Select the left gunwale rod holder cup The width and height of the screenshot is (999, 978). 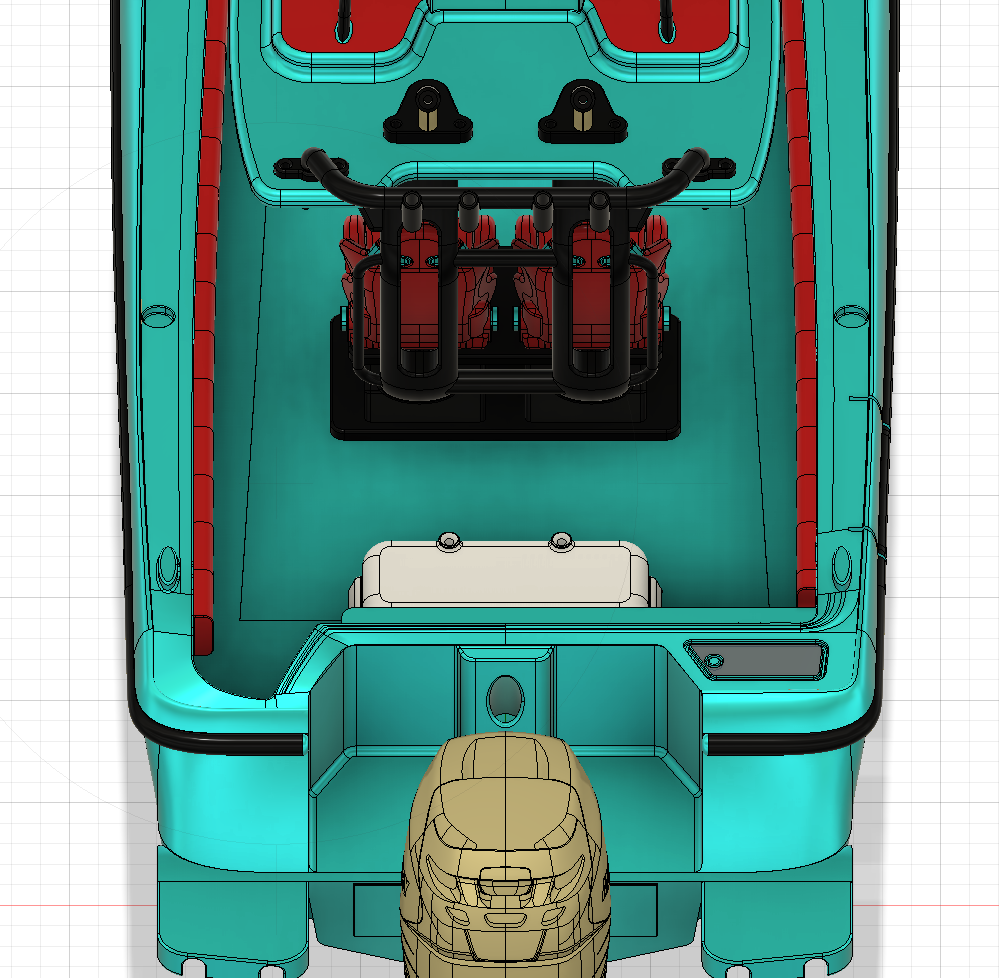[x=157, y=315]
